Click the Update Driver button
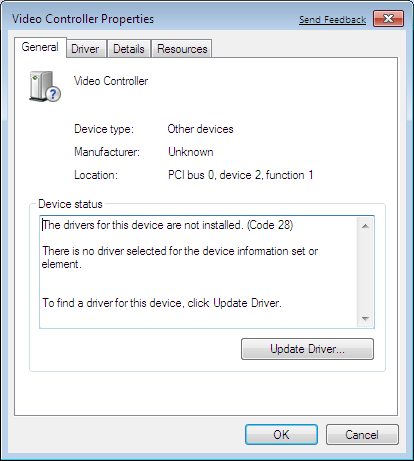Viewport: 414px width, 461px height. tap(307, 349)
